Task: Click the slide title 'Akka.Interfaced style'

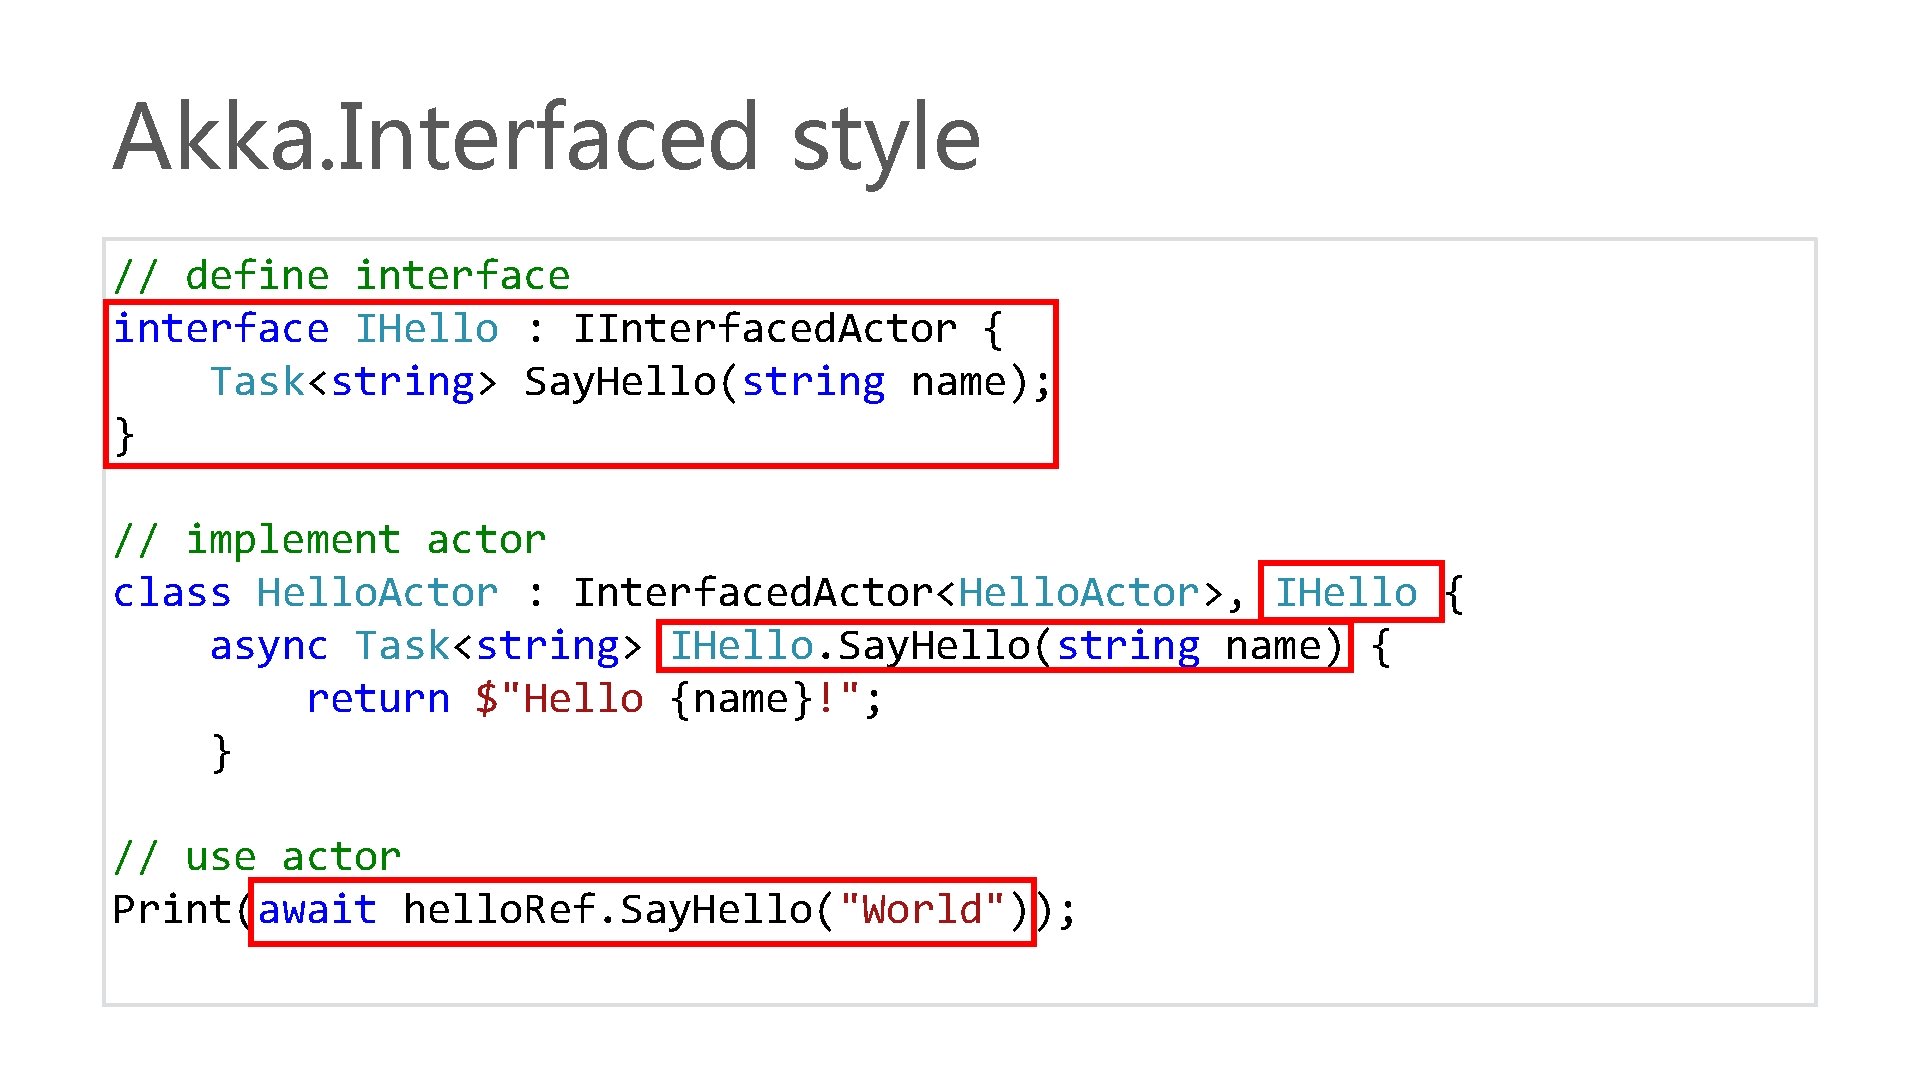Action: coord(546,138)
